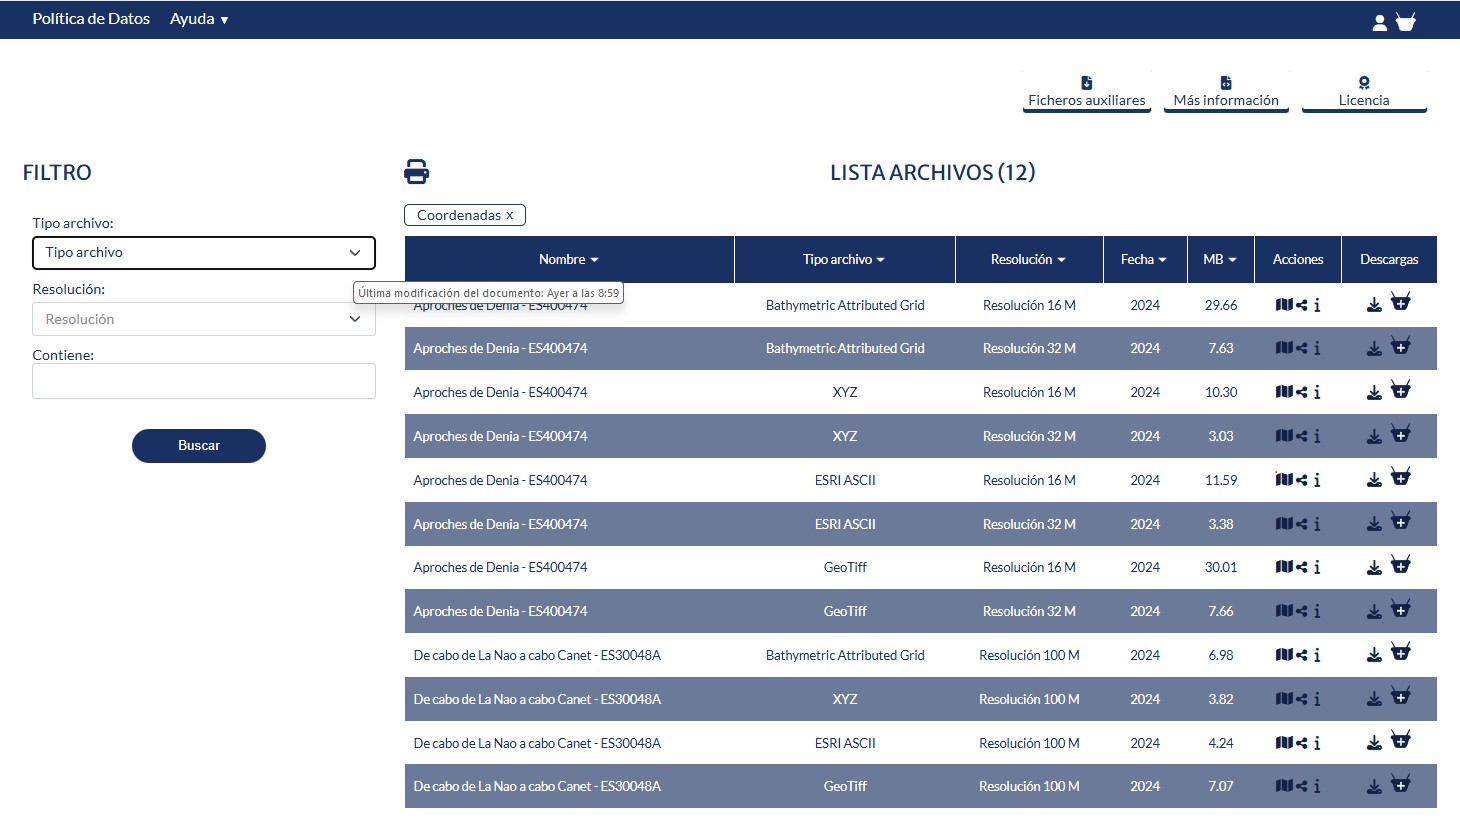Open the print view using the printer icon
This screenshot has width=1460, height=832.
click(416, 171)
